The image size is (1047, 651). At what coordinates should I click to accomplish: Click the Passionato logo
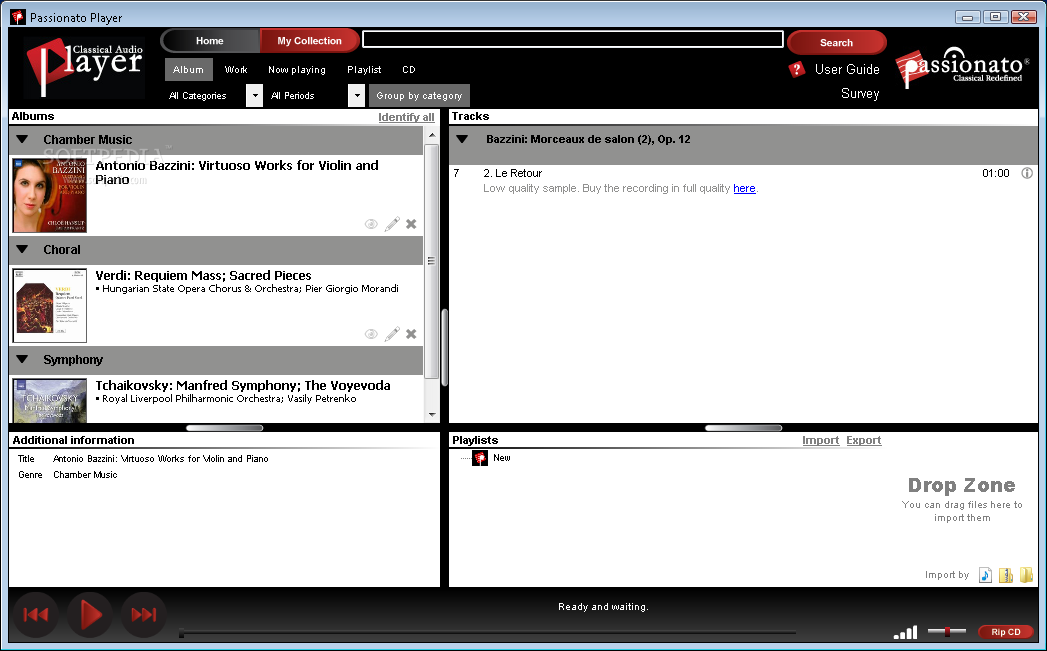(962, 67)
